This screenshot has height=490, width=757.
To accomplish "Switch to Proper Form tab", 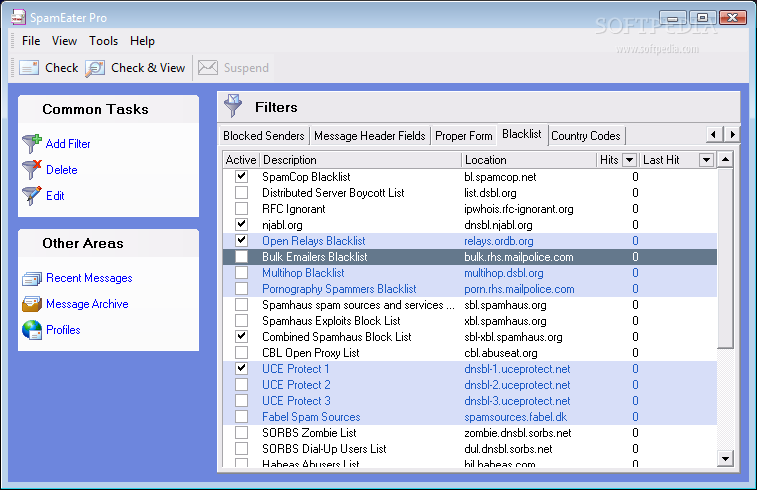I will pos(463,136).
